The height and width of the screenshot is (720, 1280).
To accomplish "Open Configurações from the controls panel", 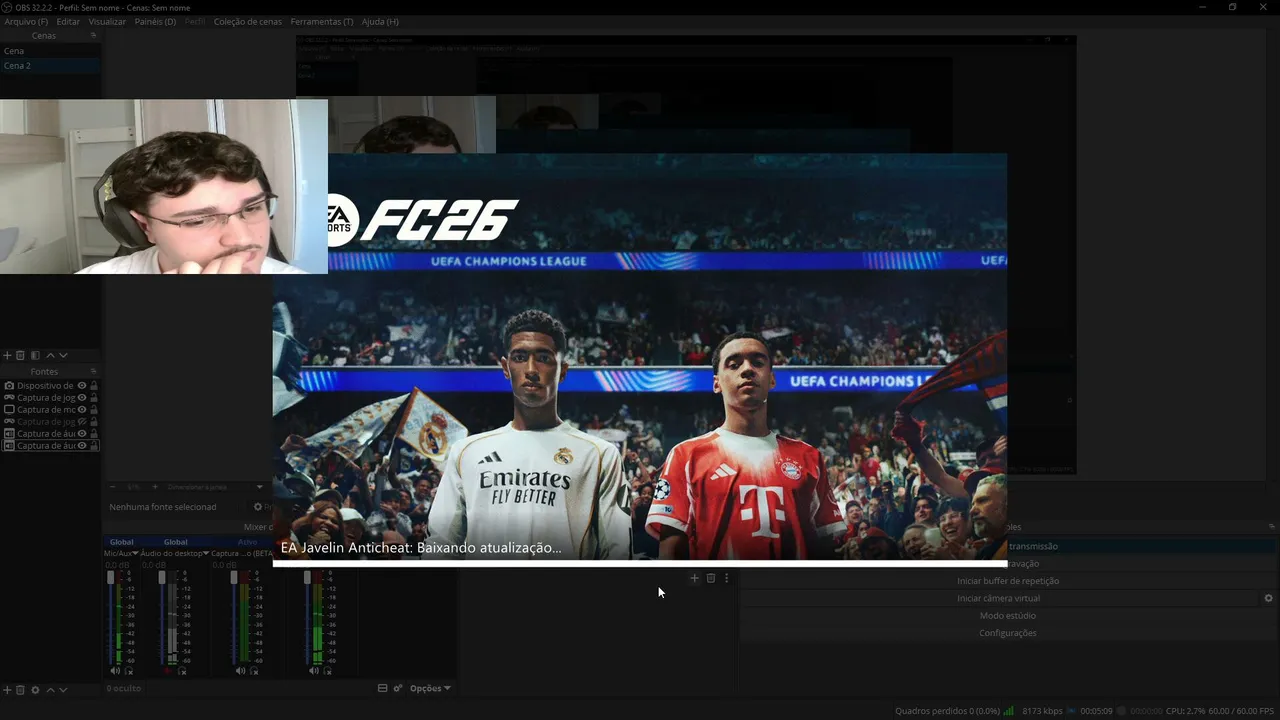I will point(1008,633).
